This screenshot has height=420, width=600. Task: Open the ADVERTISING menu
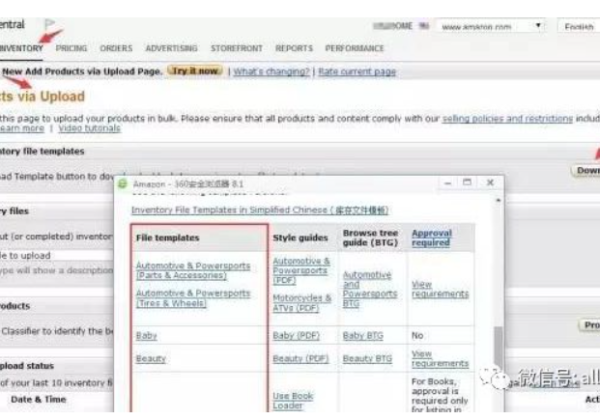(171, 48)
